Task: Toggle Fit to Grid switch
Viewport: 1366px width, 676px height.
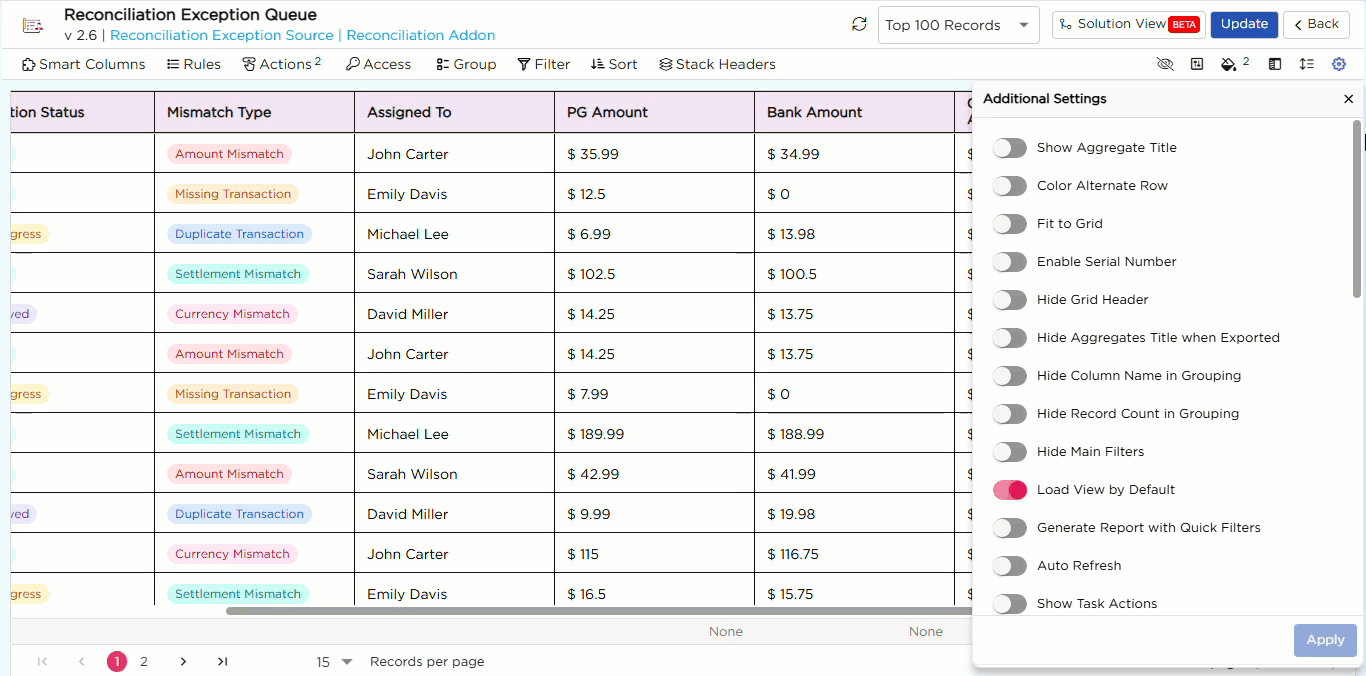Action: [1010, 224]
